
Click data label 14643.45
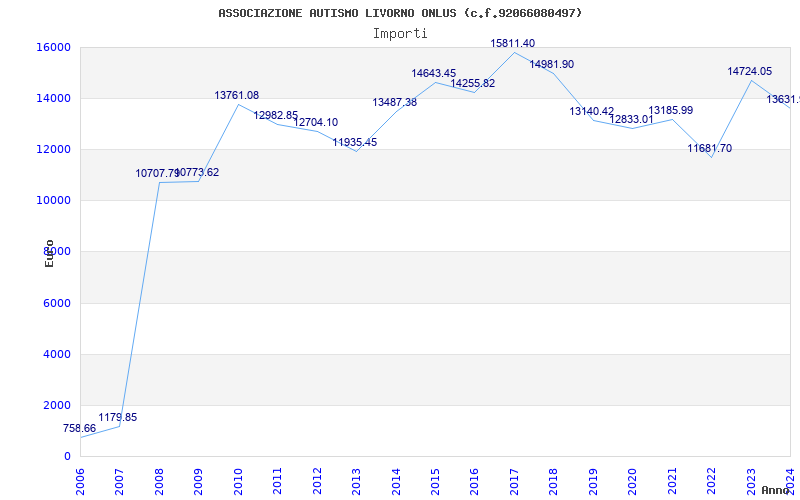pyautogui.click(x=434, y=73)
